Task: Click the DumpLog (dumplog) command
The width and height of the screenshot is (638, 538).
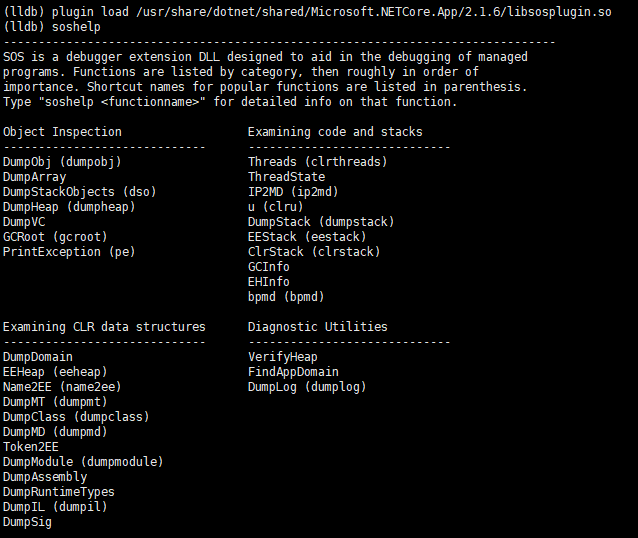Action: 307,387
